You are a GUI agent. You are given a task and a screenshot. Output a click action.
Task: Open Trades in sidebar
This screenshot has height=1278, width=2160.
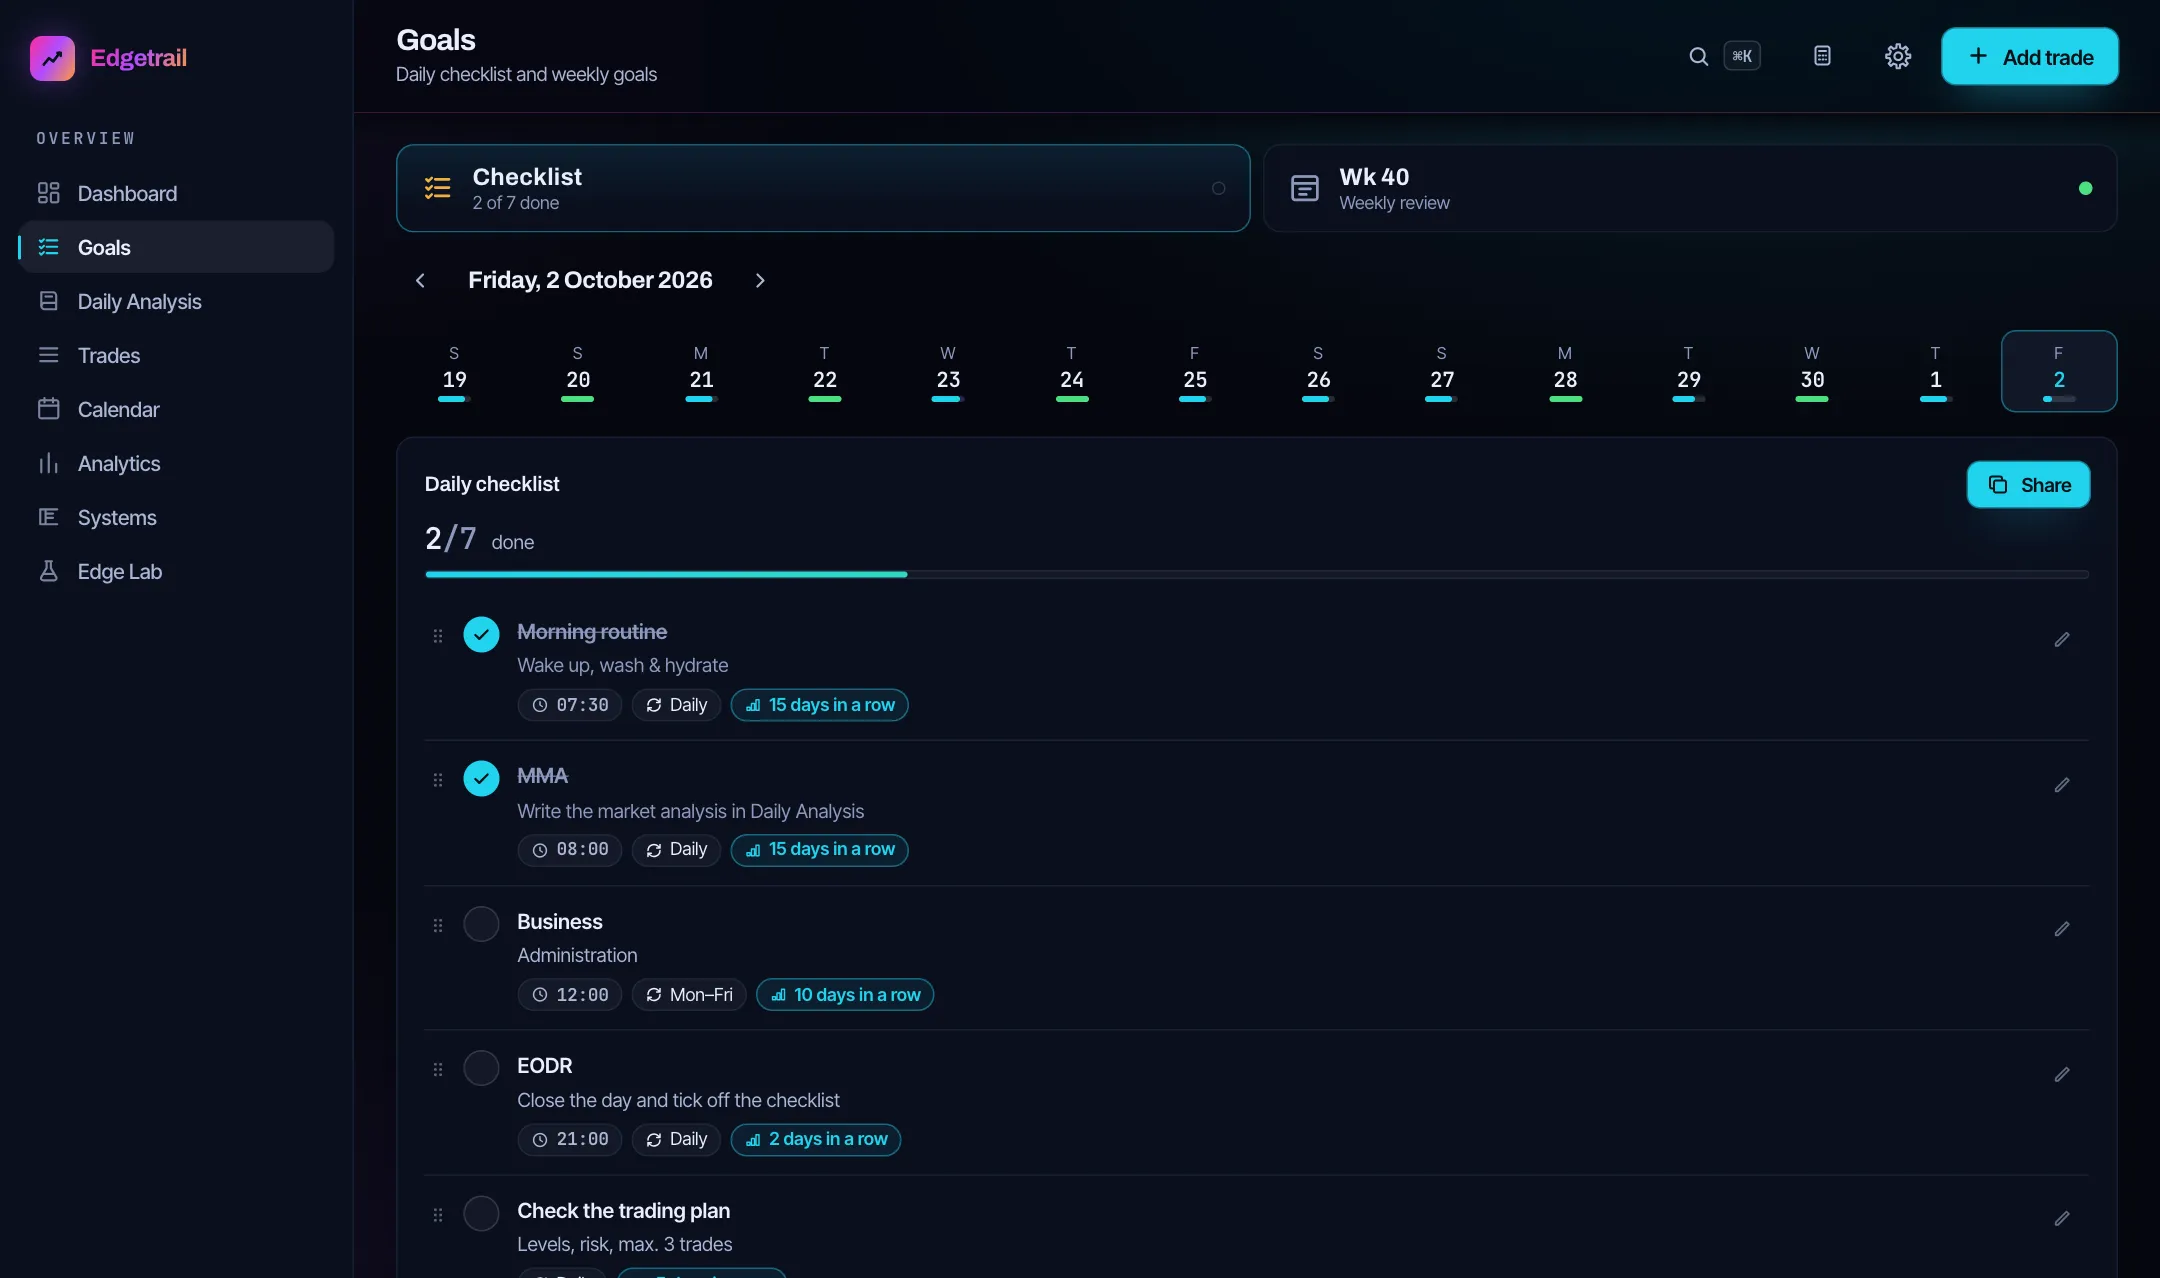[x=176, y=355]
